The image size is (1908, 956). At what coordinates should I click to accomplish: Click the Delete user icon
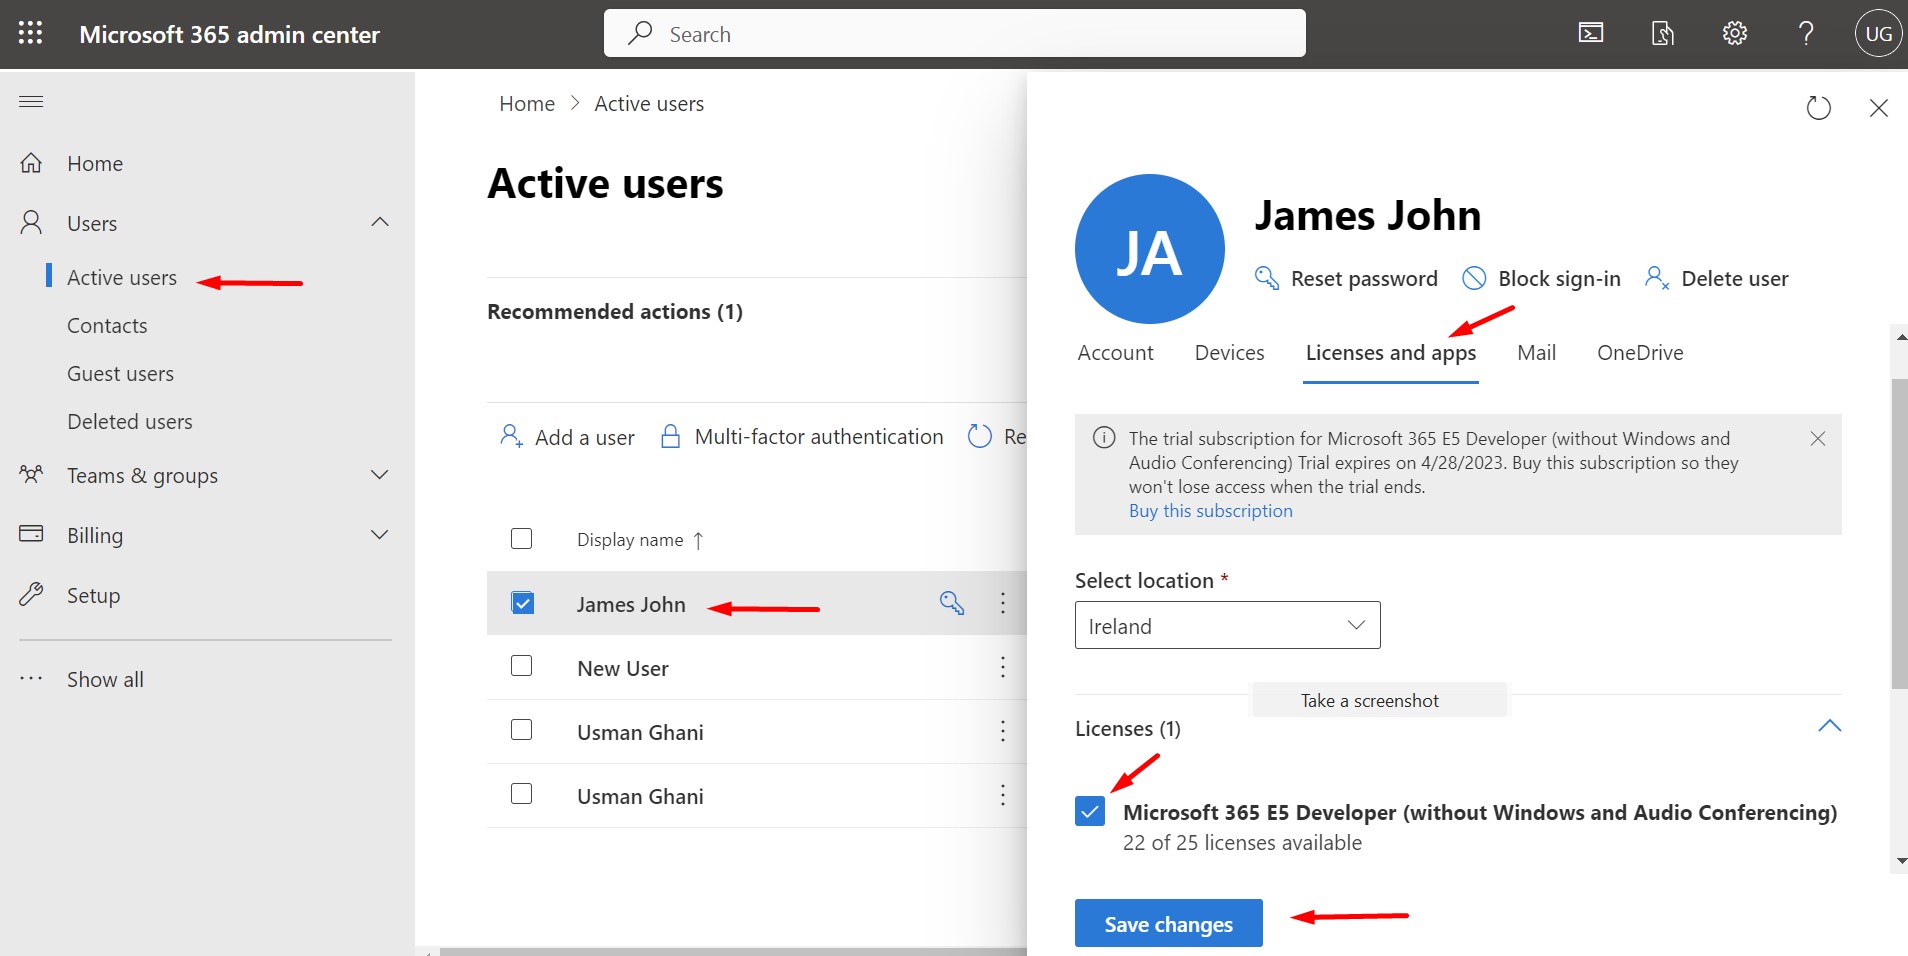point(1656,278)
